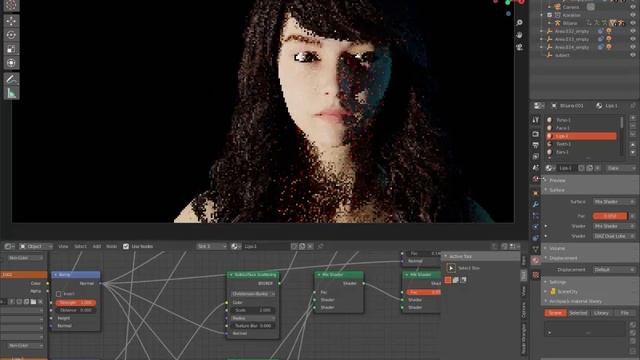Viewport: 640px width, 360px height.
Task: Open the Tool properties tab icon
Action: coord(536,120)
